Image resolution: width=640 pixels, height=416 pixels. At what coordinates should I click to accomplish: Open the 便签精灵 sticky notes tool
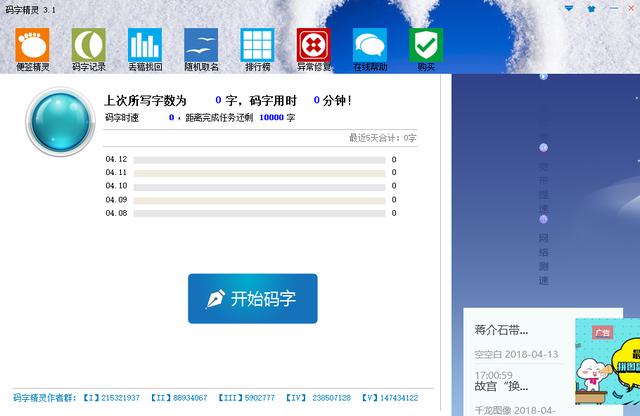click(32, 49)
